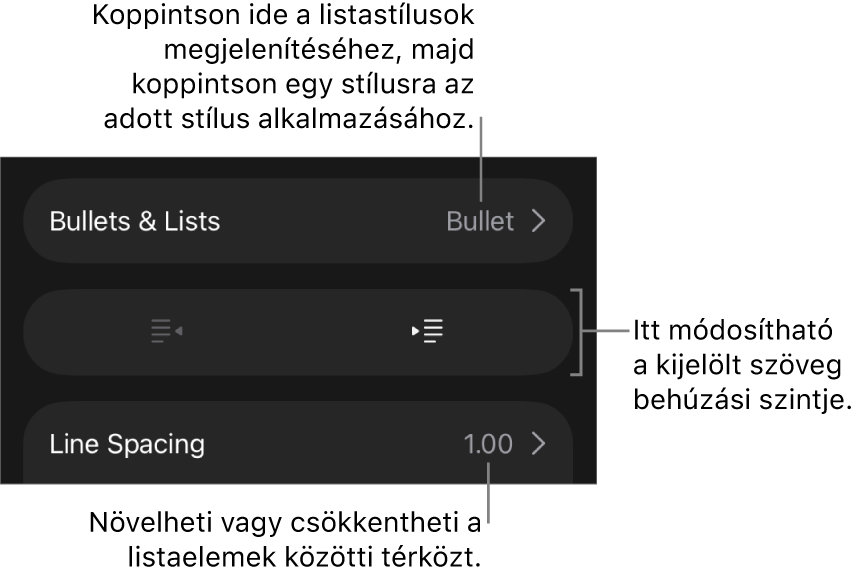Change the list type from Bullet

(x=480, y=221)
